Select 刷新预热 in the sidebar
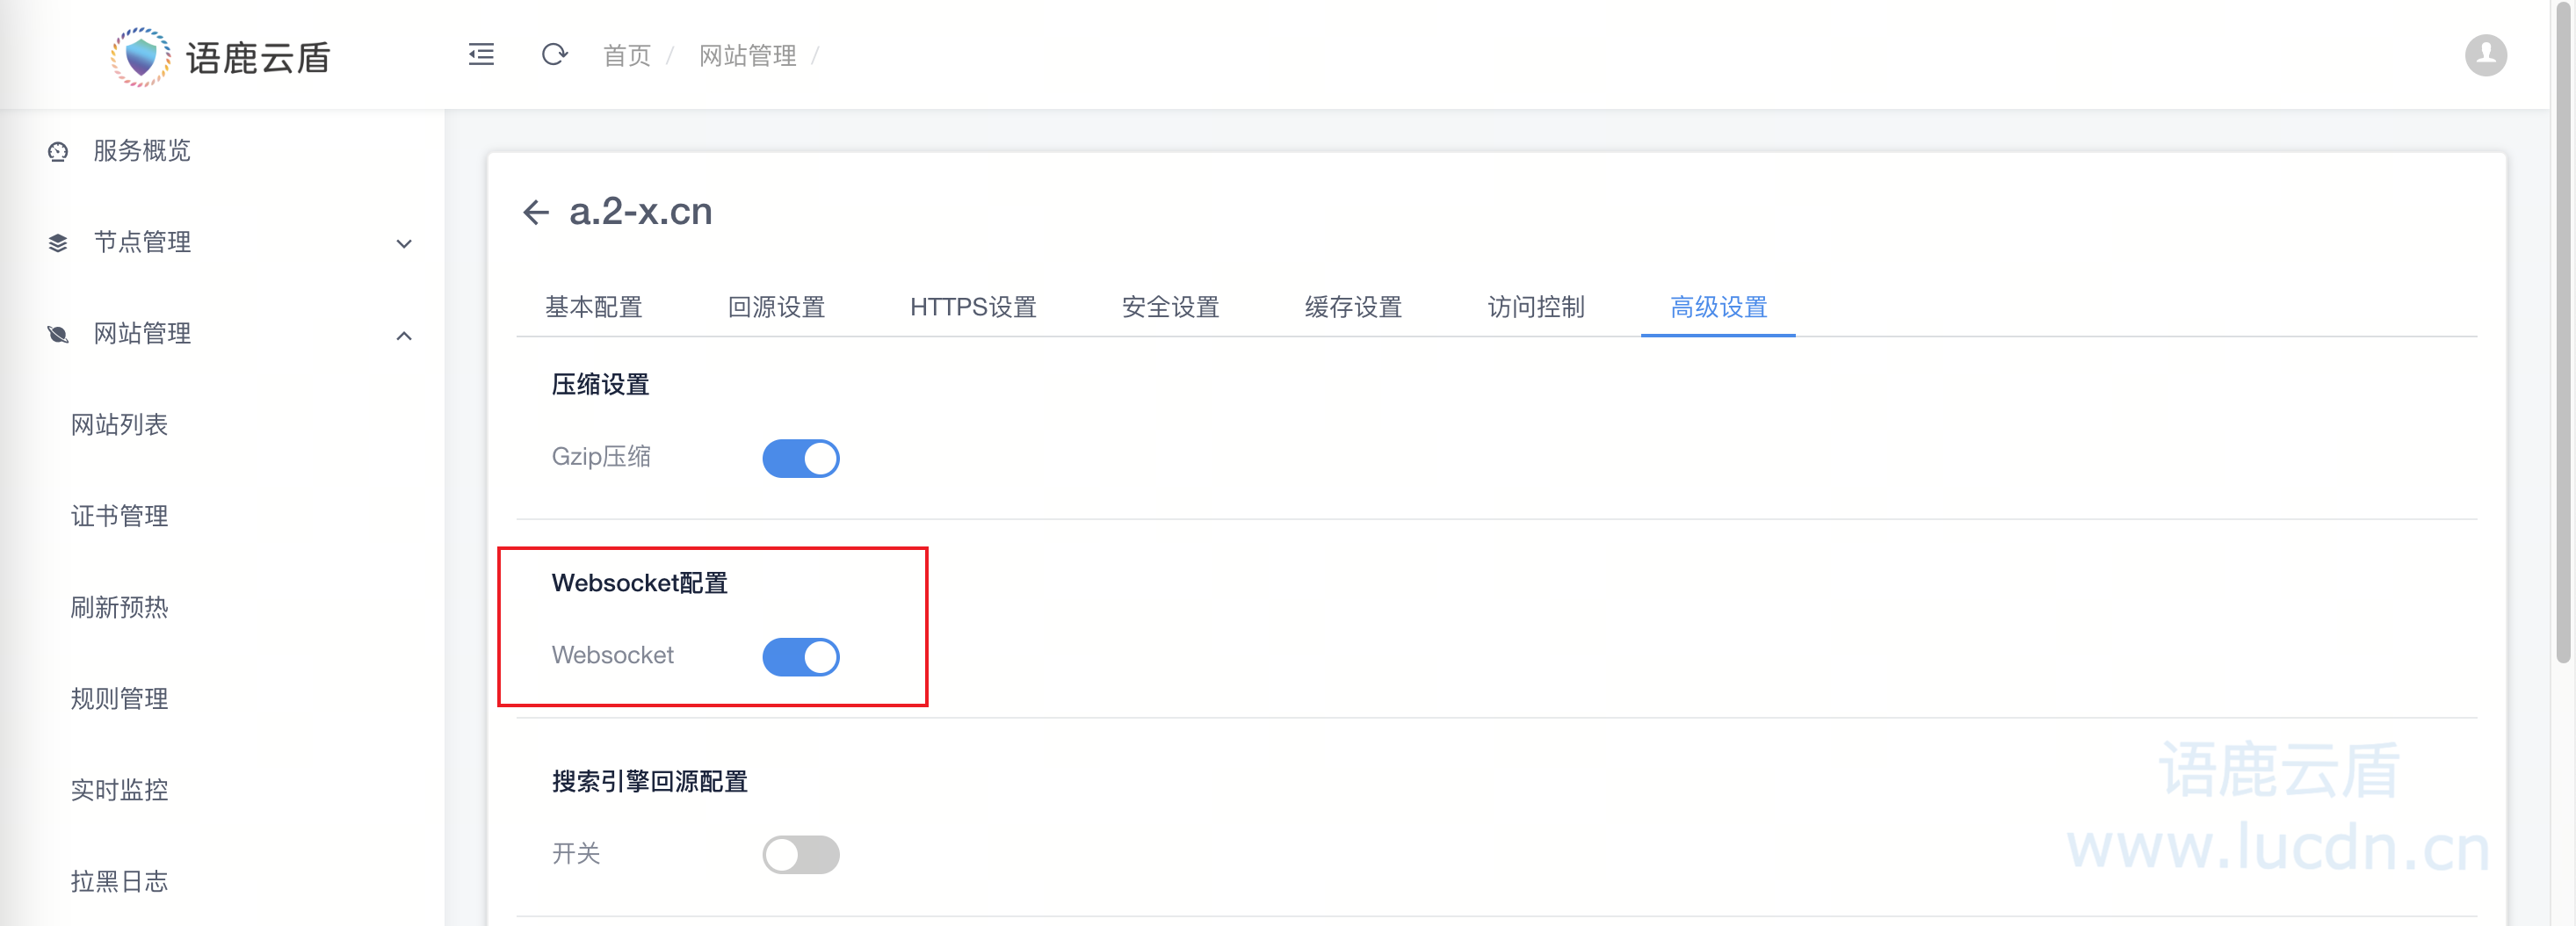This screenshot has height=926, width=2576. tap(119, 607)
